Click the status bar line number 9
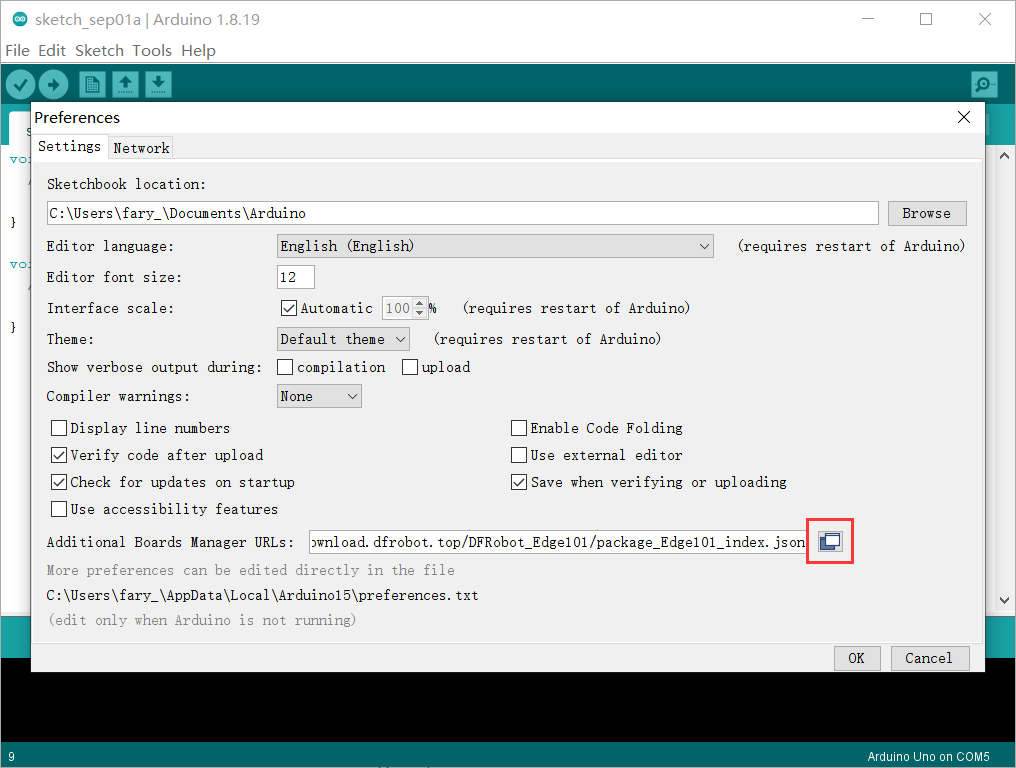 11,756
